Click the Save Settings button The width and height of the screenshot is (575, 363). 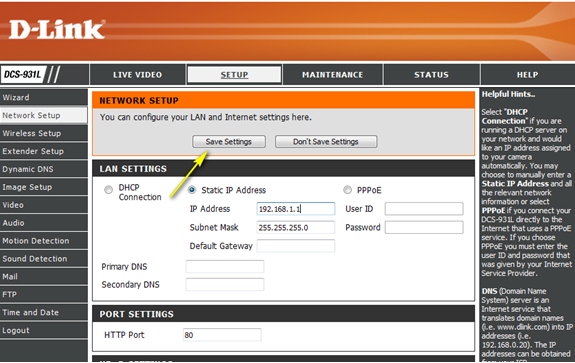point(229,142)
